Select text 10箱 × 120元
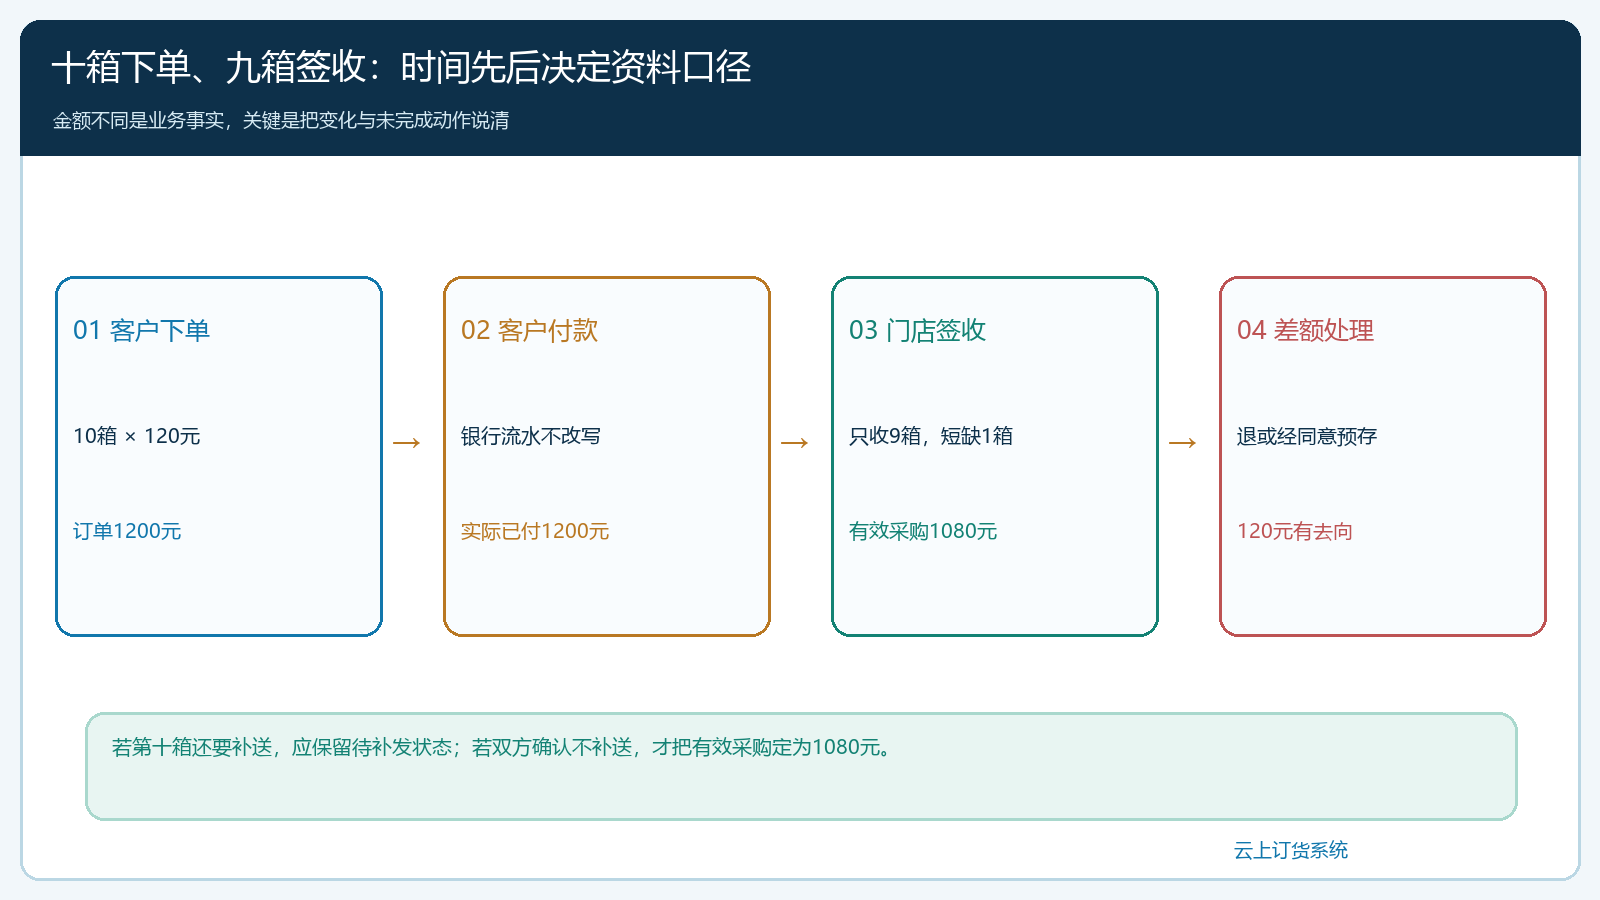This screenshot has height=900, width=1600. [x=137, y=436]
